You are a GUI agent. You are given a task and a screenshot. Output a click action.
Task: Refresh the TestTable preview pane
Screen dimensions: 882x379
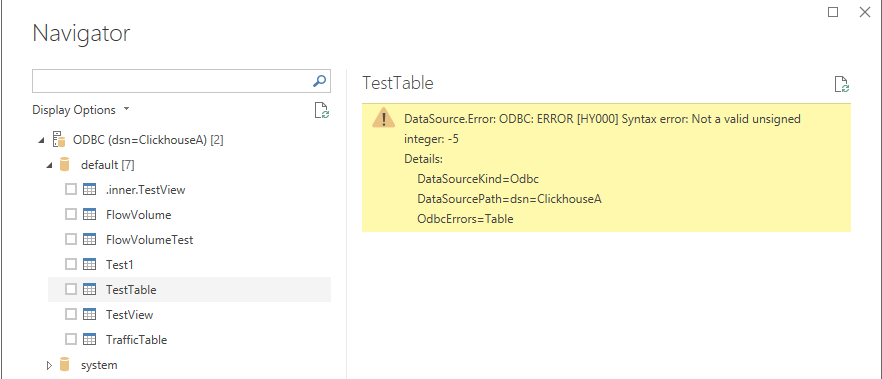coord(842,84)
